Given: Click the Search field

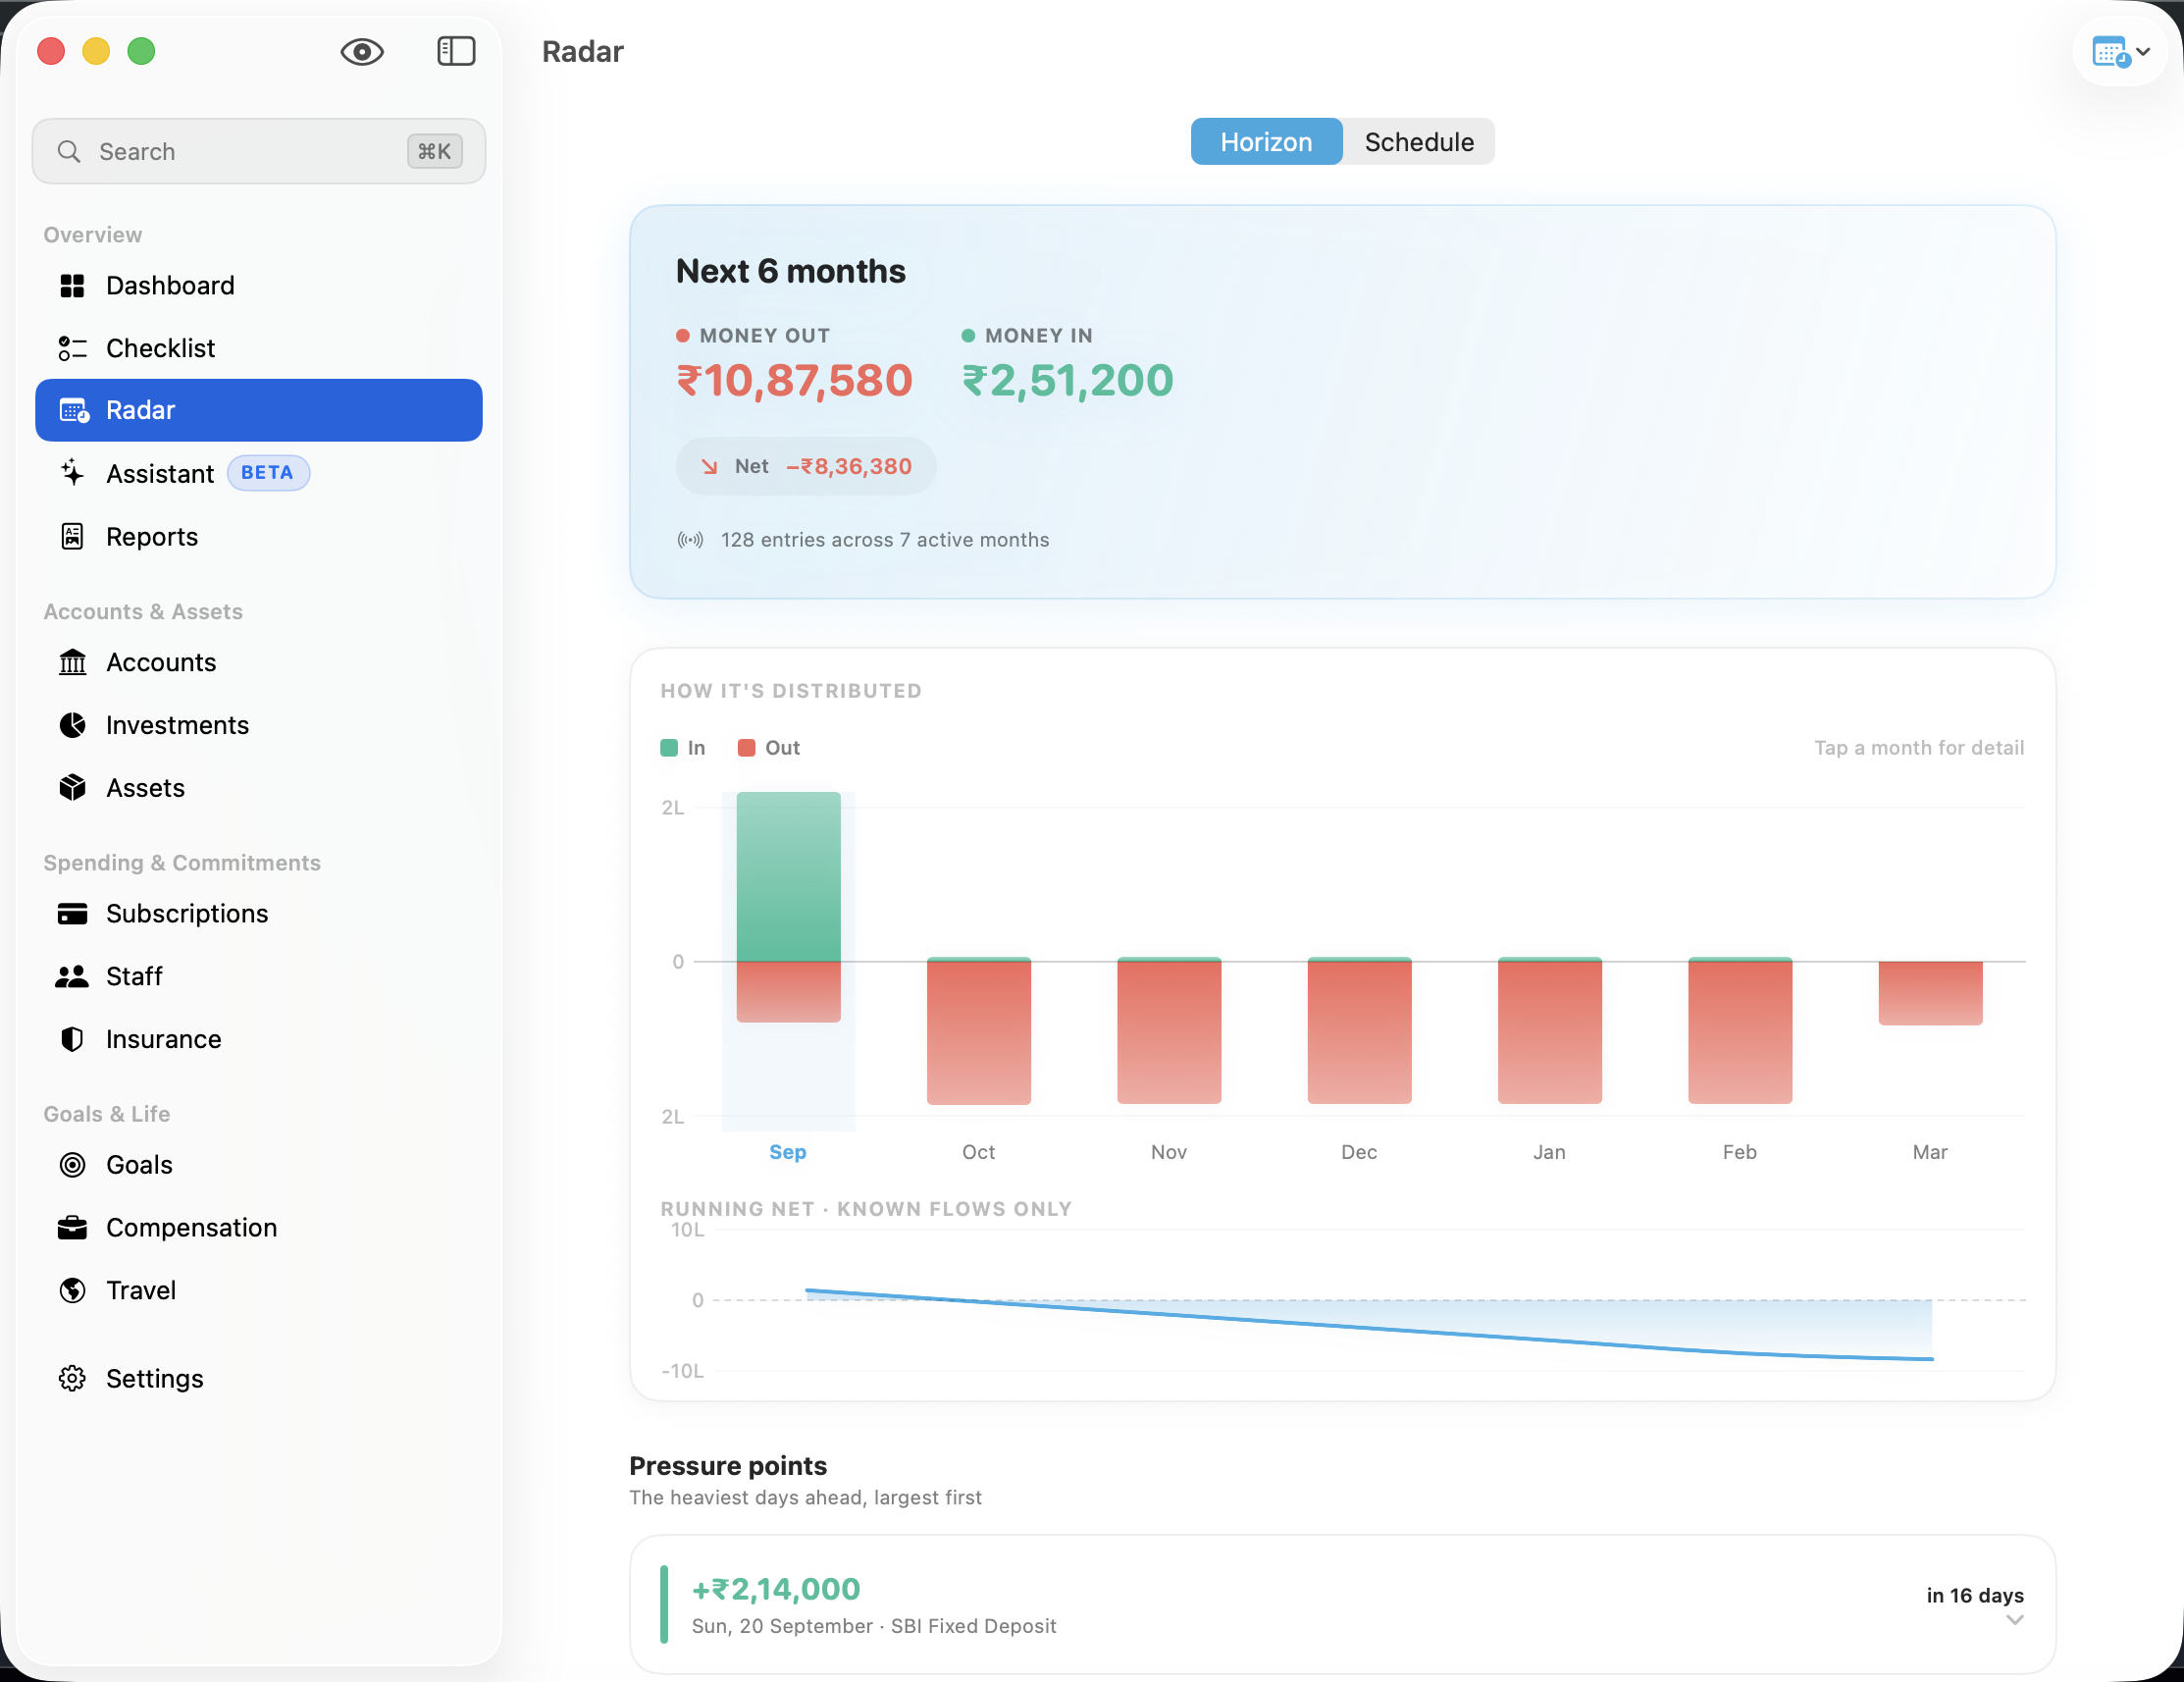Looking at the screenshot, I should point(259,151).
